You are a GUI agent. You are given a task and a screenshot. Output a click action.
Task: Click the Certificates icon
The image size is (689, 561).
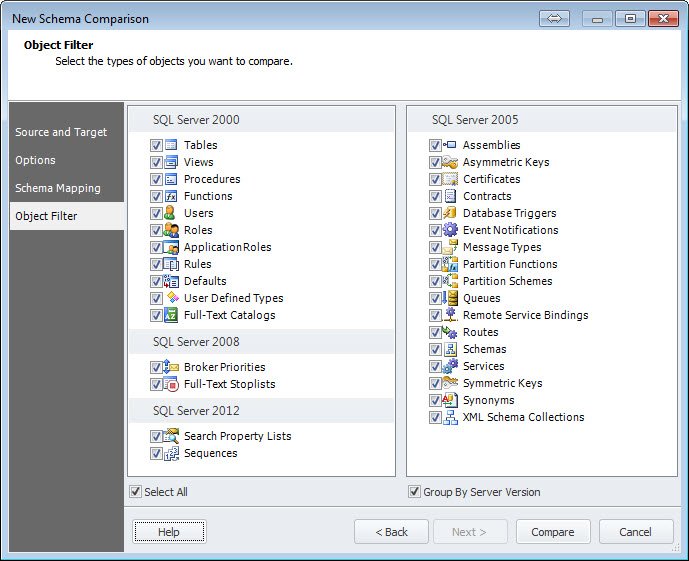point(450,179)
